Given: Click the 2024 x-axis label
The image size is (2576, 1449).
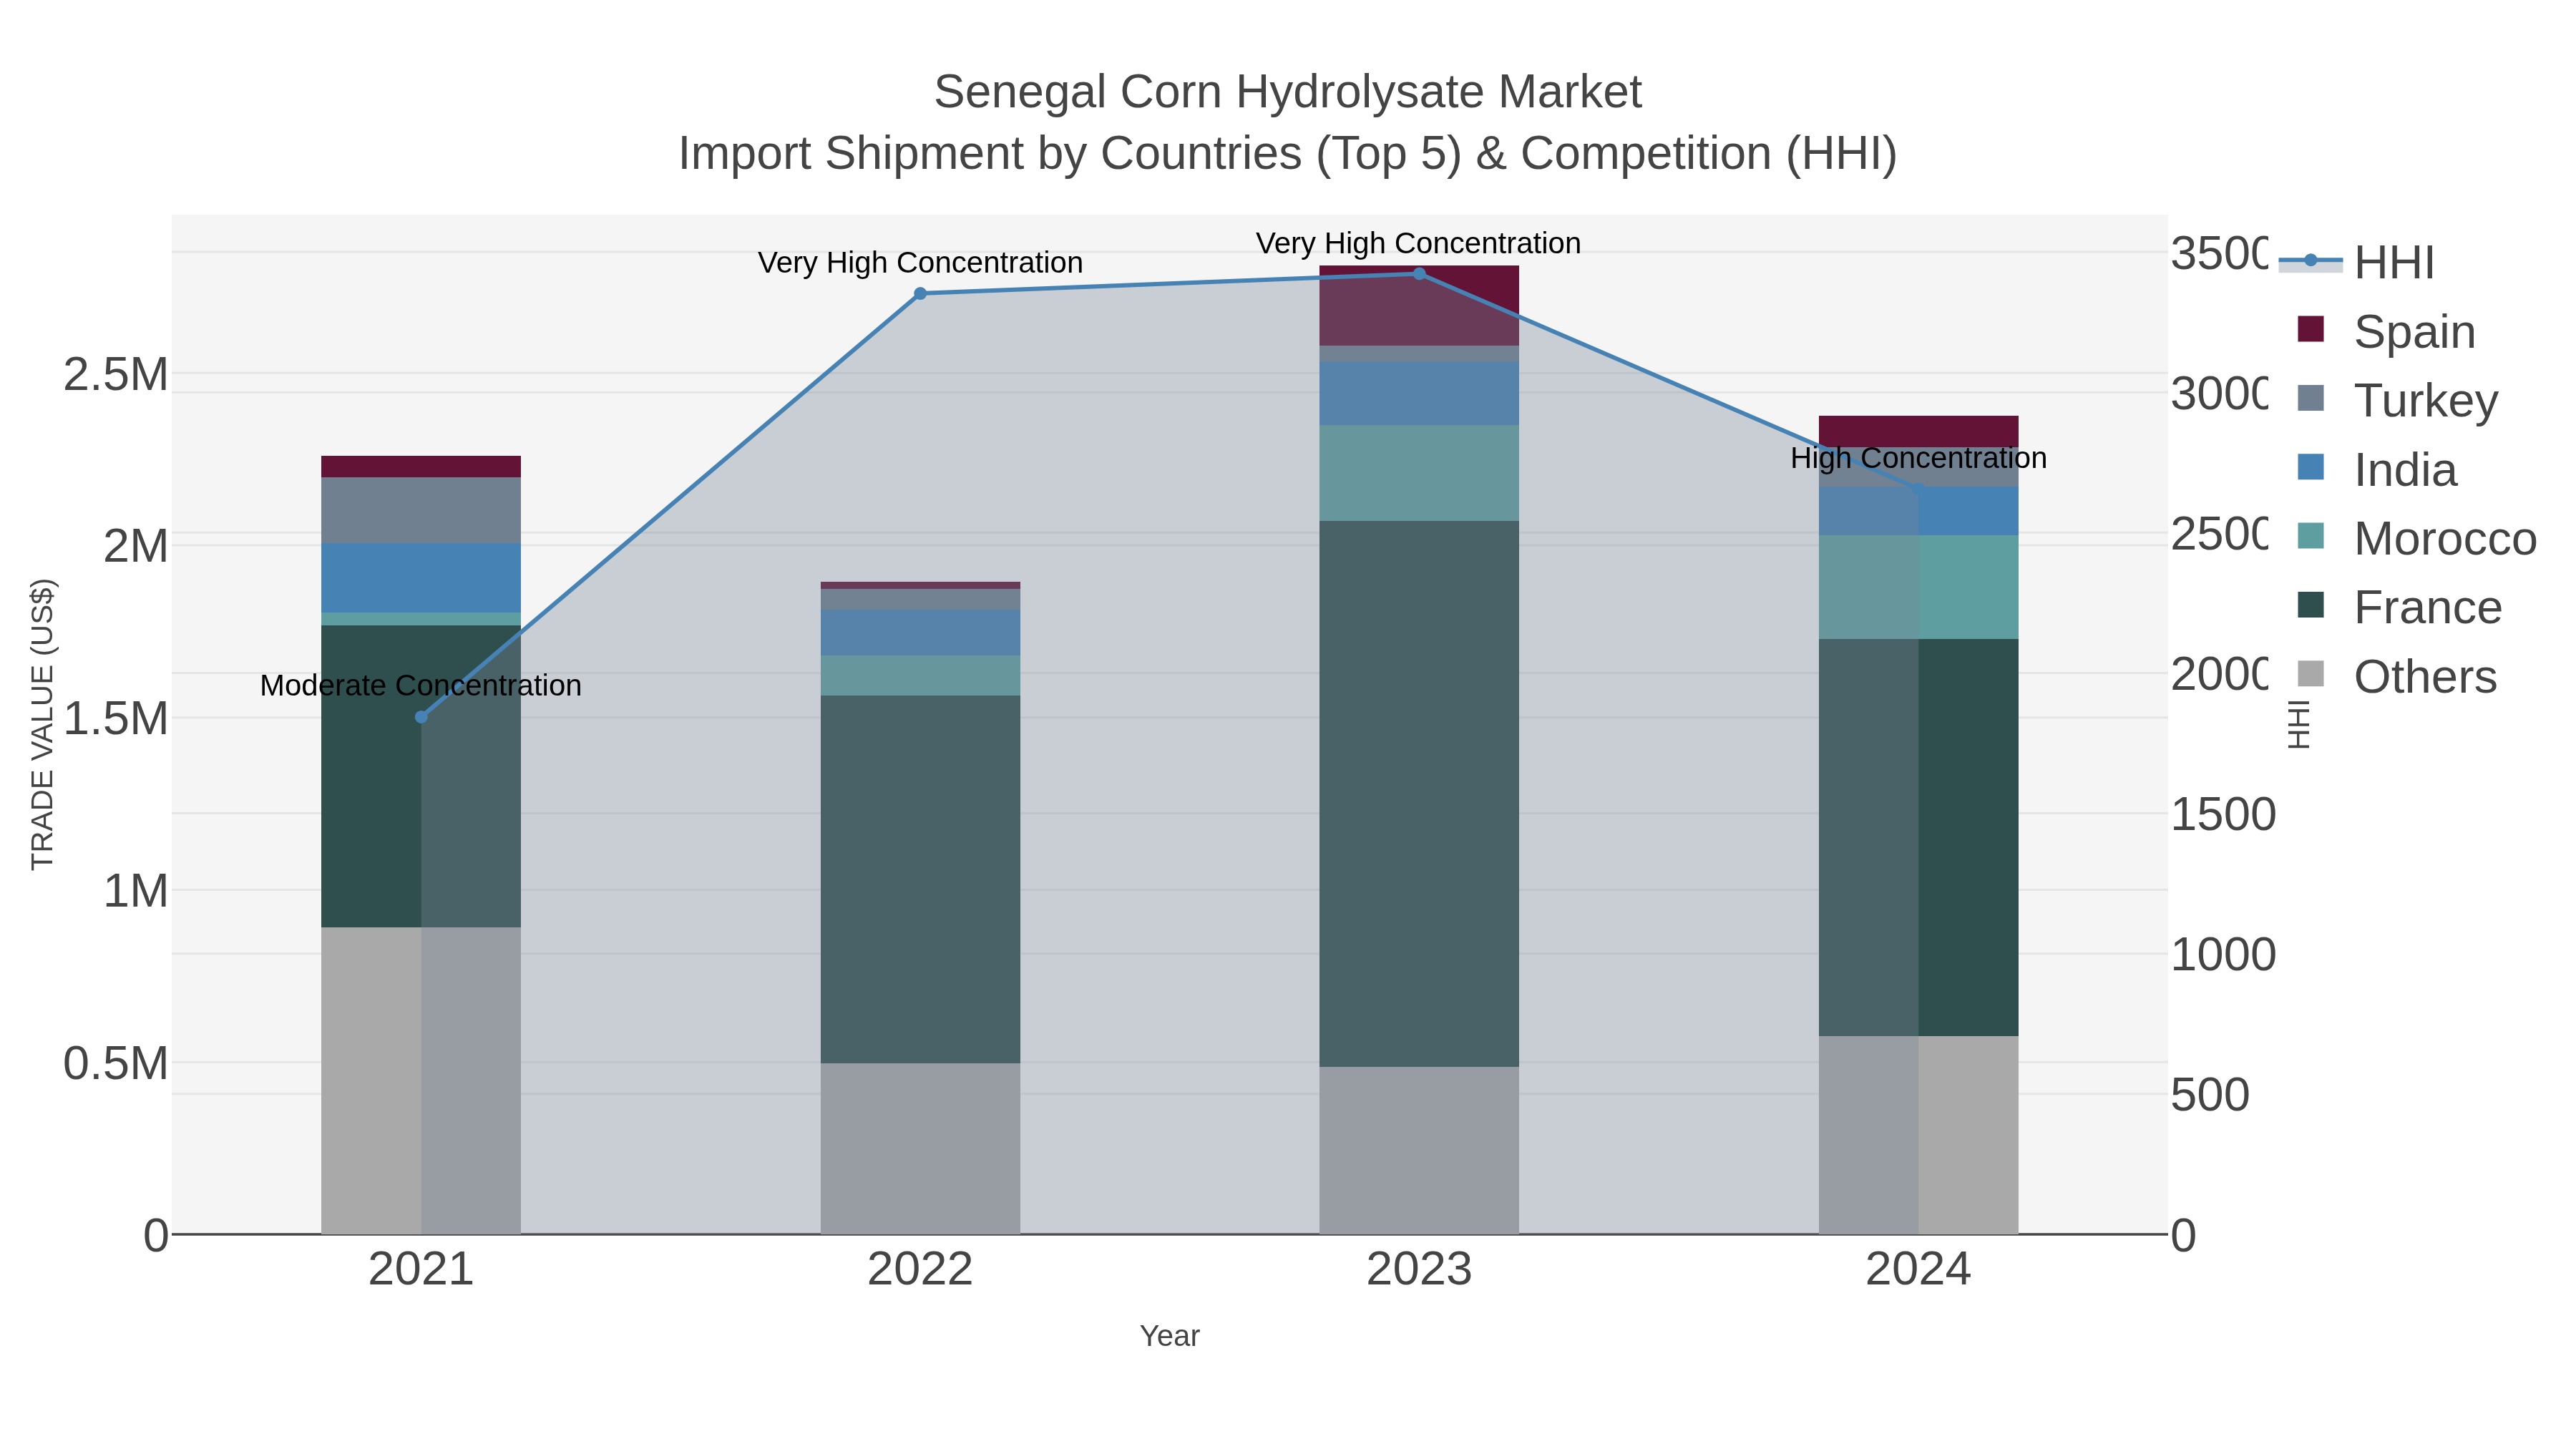Looking at the screenshot, I should pyautogui.click(x=1918, y=1270).
